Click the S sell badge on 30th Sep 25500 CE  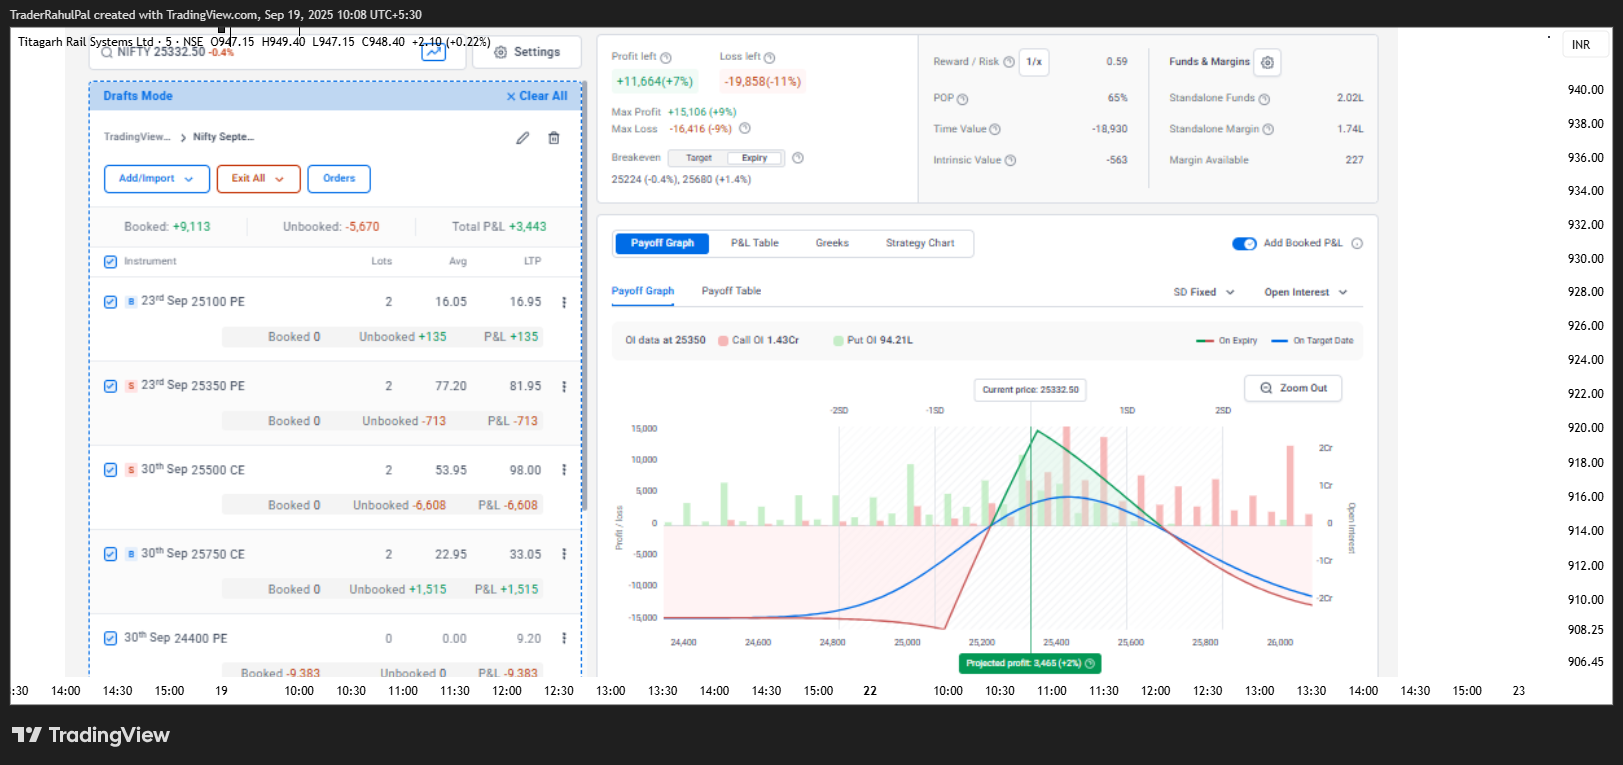pos(131,470)
